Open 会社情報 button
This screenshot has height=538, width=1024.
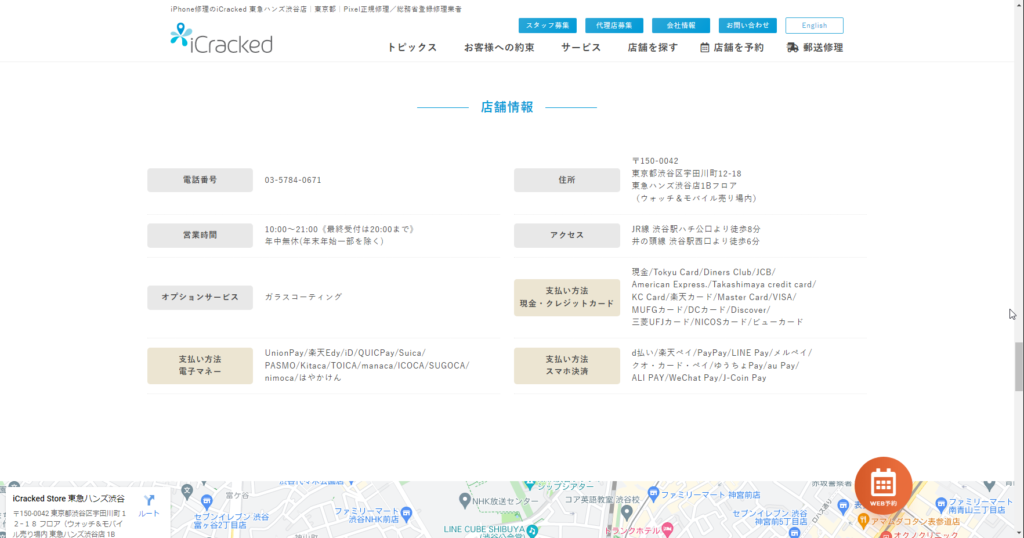coord(680,25)
